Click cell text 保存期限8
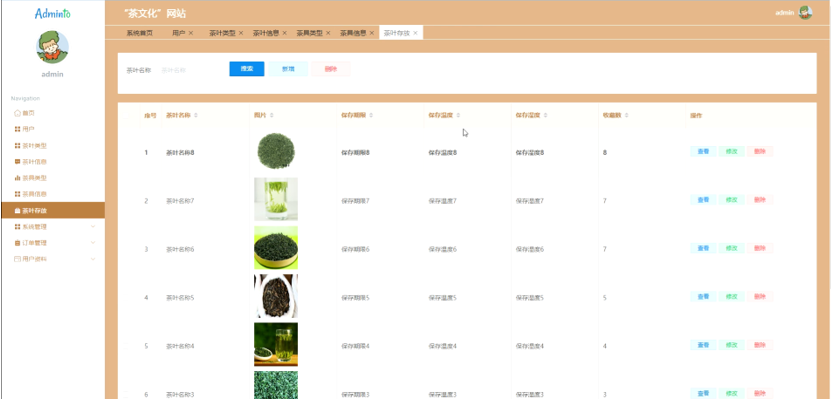Image resolution: width=831 pixels, height=401 pixels. [x=355, y=153]
